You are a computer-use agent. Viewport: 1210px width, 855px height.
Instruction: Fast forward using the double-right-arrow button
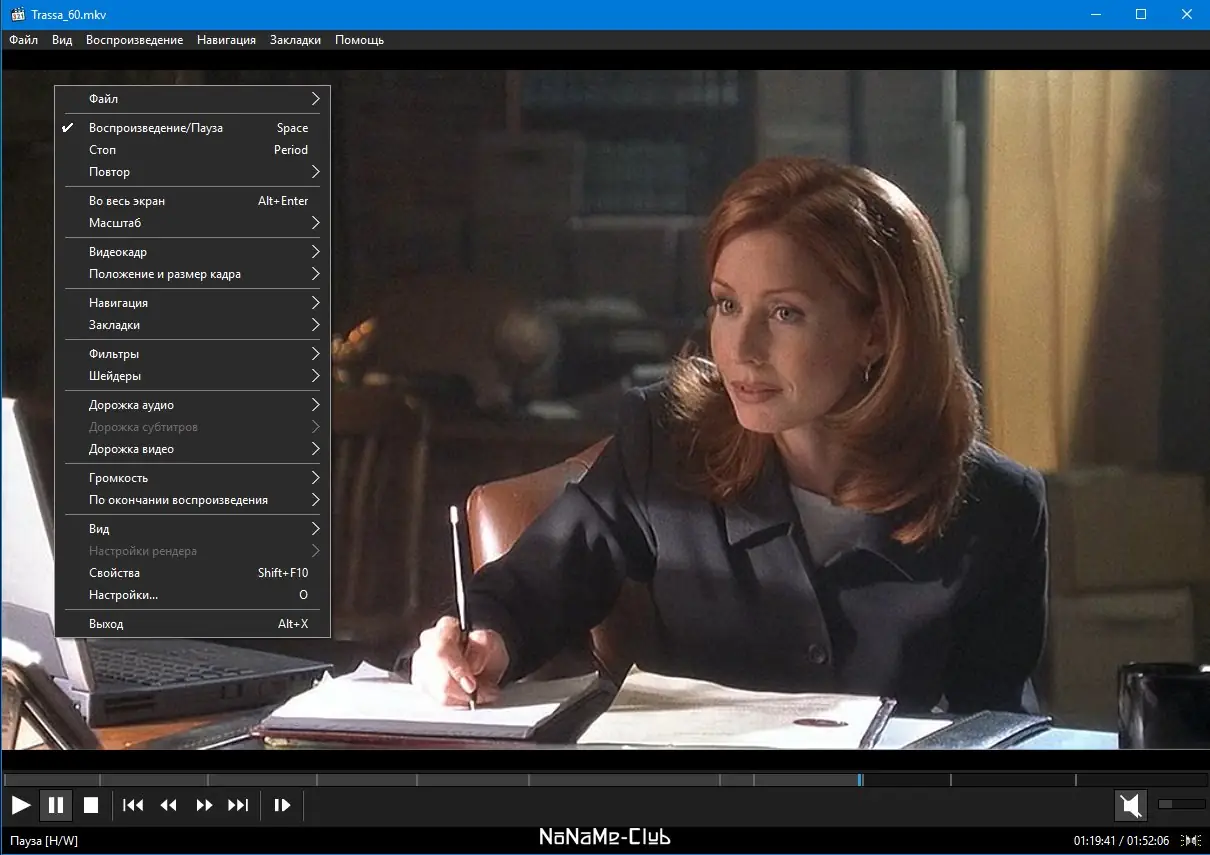(204, 805)
